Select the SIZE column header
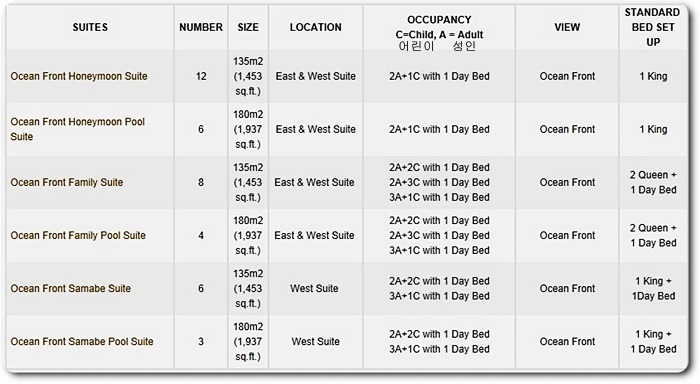Screen dimensions: 700x384 tap(248, 27)
